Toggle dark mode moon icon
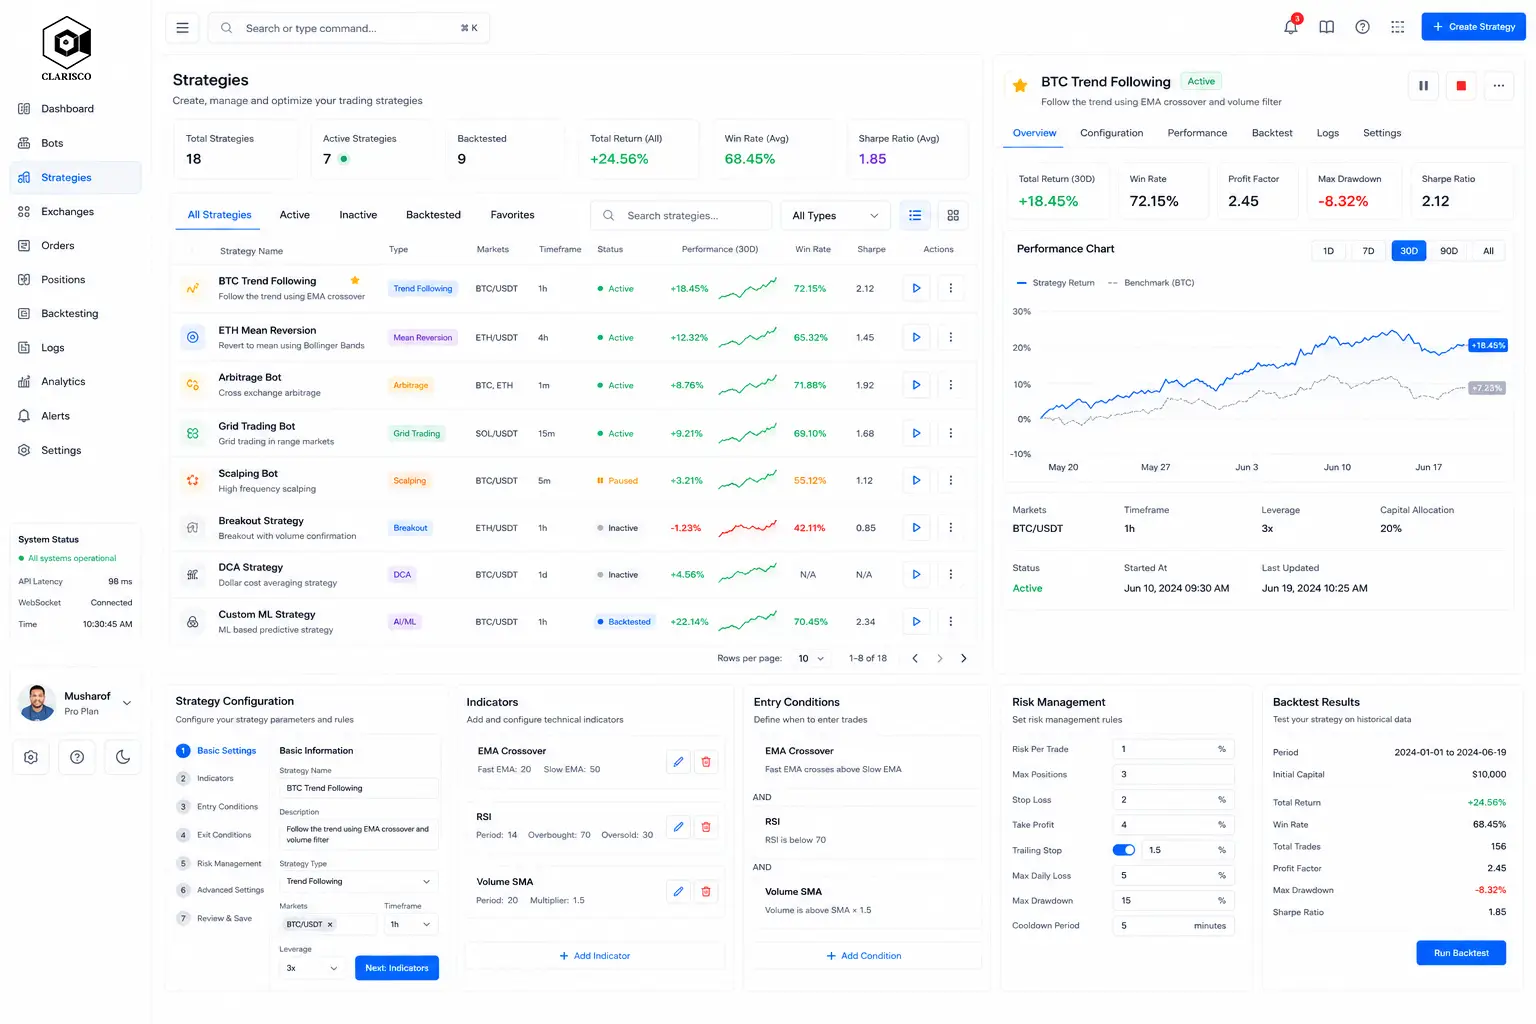The height and width of the screenshot is (1024, 1536). [123, 757]
